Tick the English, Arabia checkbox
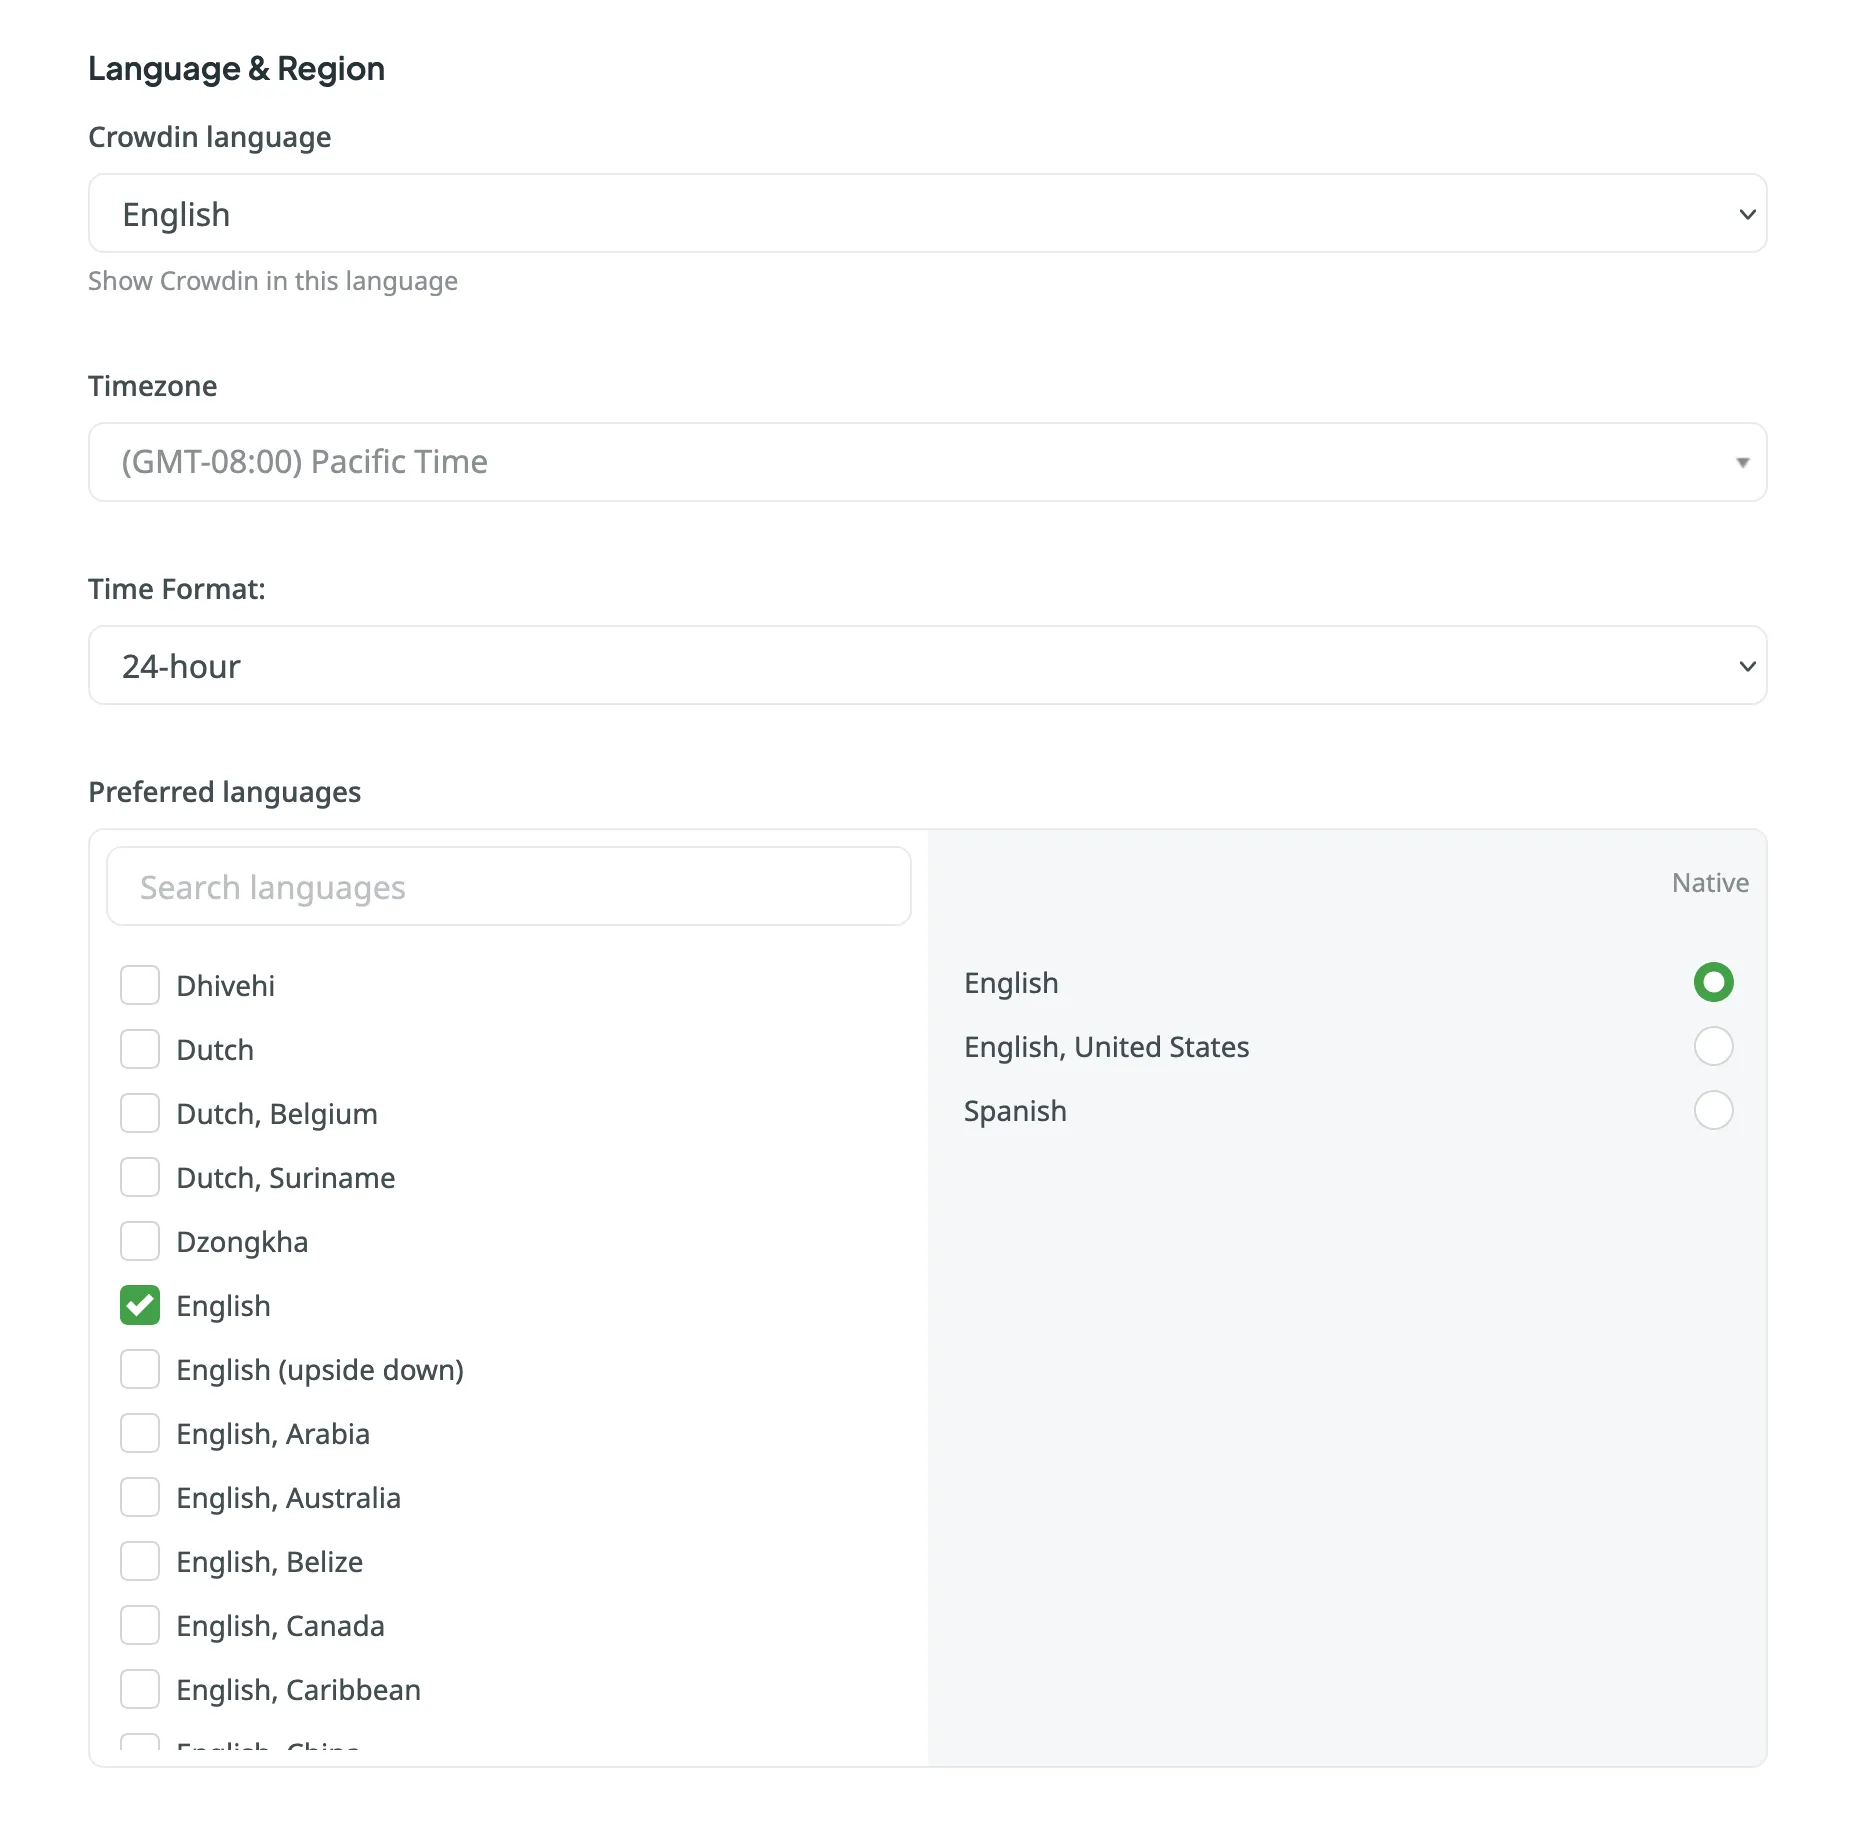 [140, 1434]
